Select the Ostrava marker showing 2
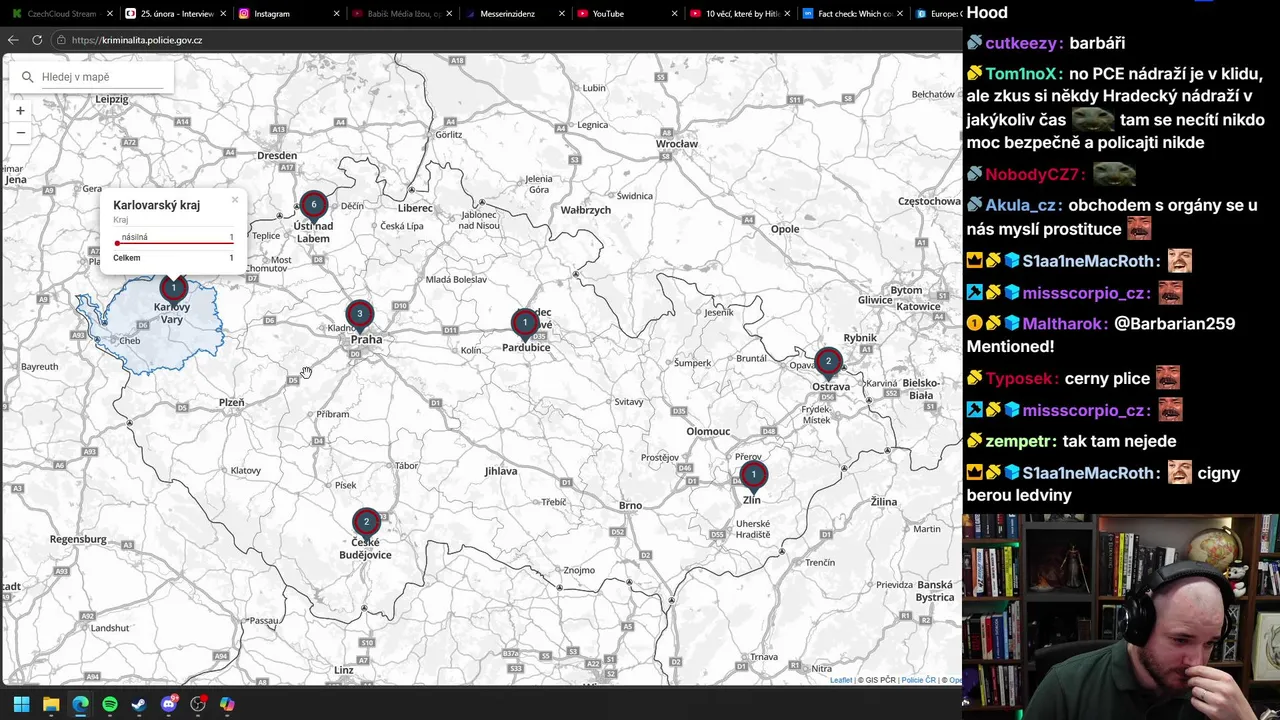 (x=828, y=362)
